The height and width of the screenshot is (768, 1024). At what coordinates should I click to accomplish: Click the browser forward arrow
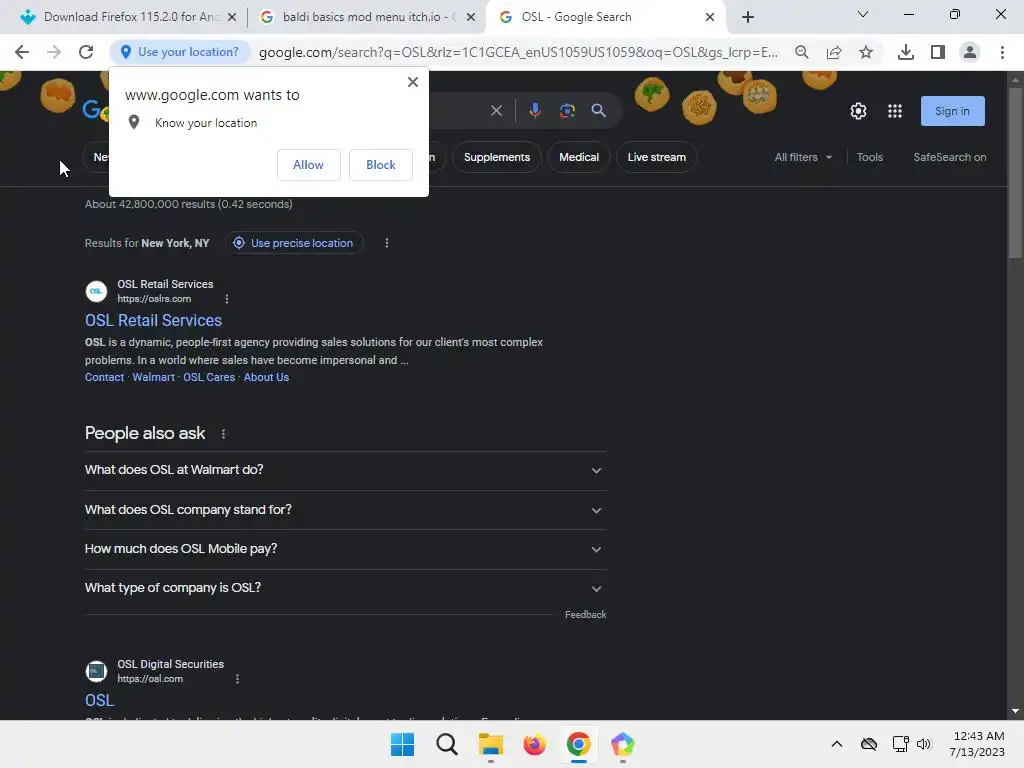pos(54,52)
